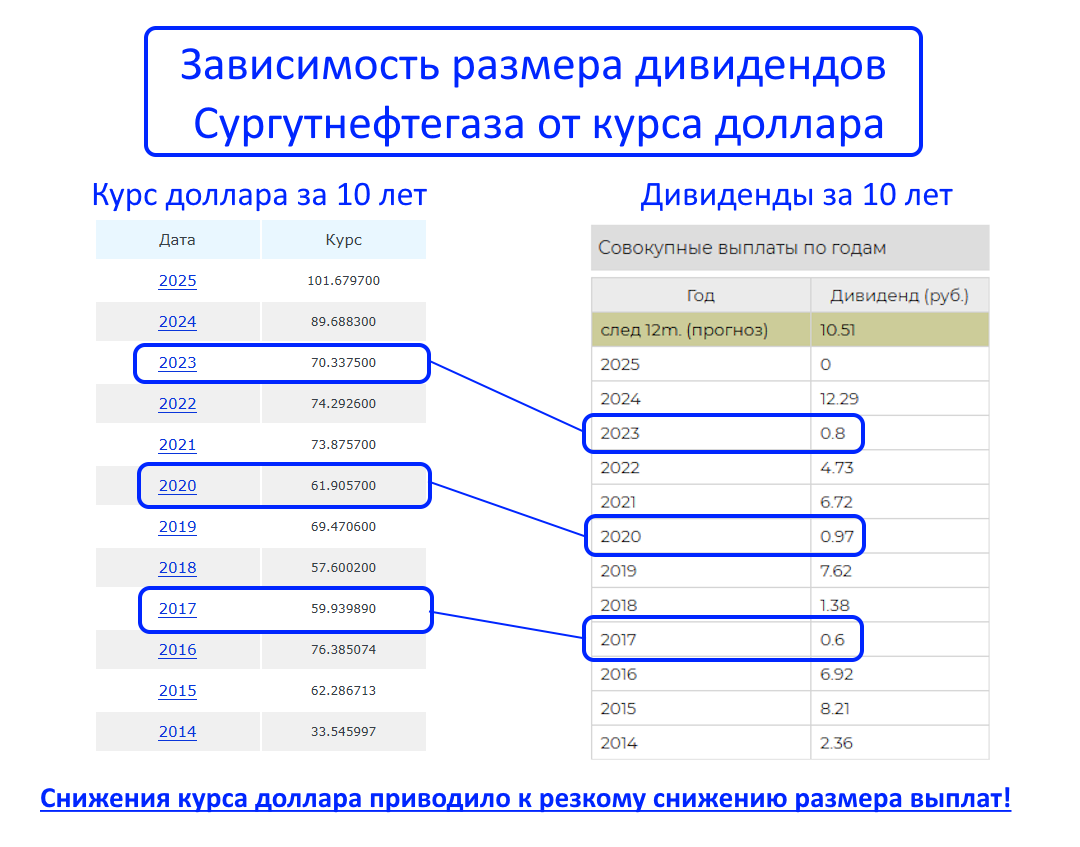Open the 2023 year link
This screenshot has height=847, width=1080.
pyautogui.click(x=177, y=363)
